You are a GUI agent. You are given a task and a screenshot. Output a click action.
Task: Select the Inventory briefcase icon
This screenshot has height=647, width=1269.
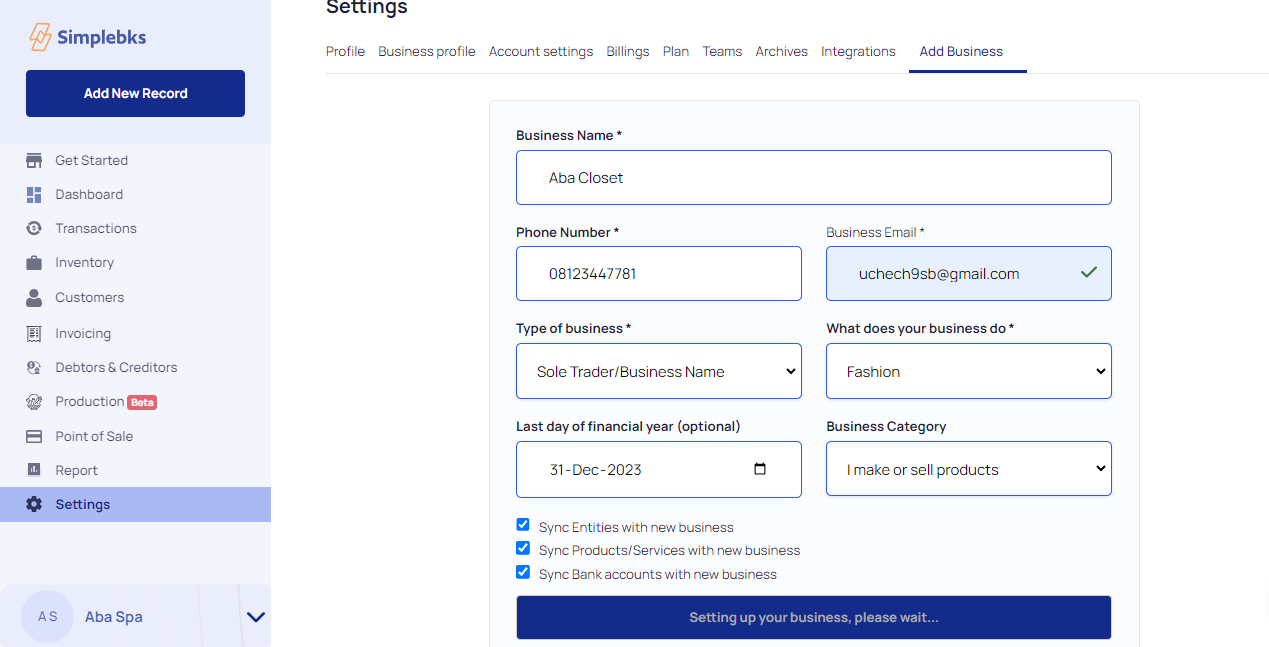coord(34,263)
